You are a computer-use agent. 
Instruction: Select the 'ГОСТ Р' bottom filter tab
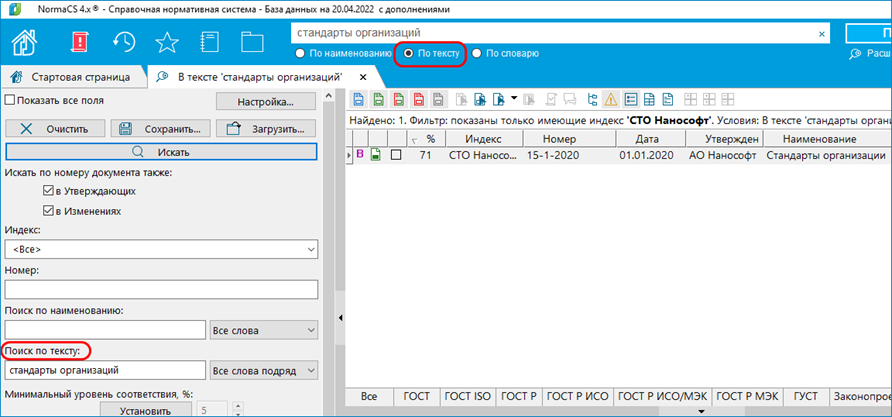point(520,397)
